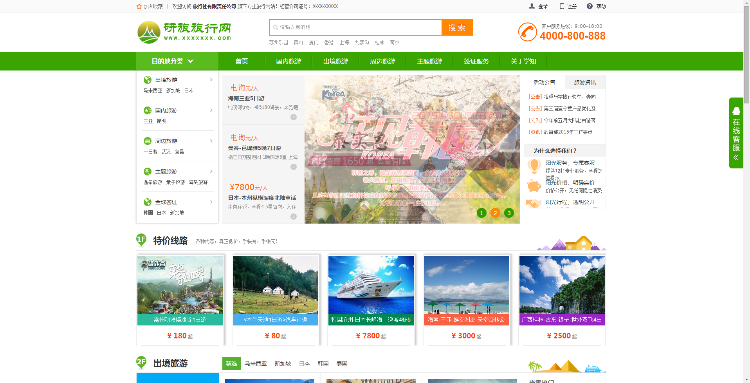
Task: Show banner slide 3 via its green dot
Action: pyautogui.click(x=509, y=213)
